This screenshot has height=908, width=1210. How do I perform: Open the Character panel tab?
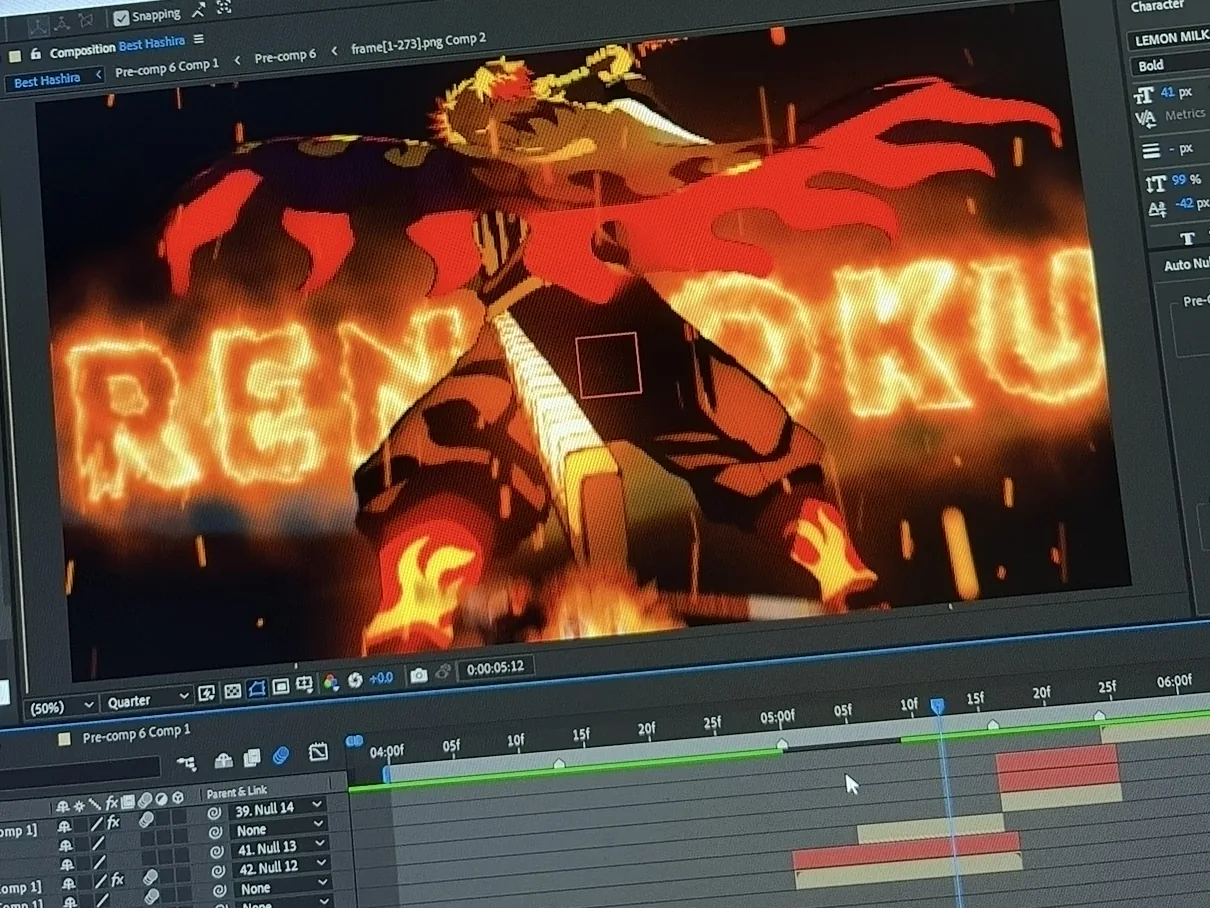(x=1157, y=7)
